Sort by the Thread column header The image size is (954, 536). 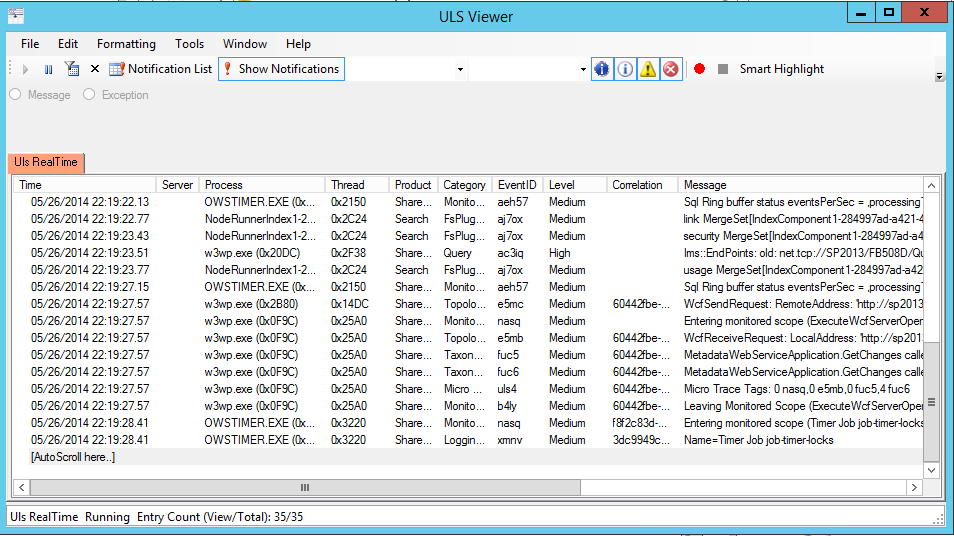pyautogui.click(x=357, y=185)
